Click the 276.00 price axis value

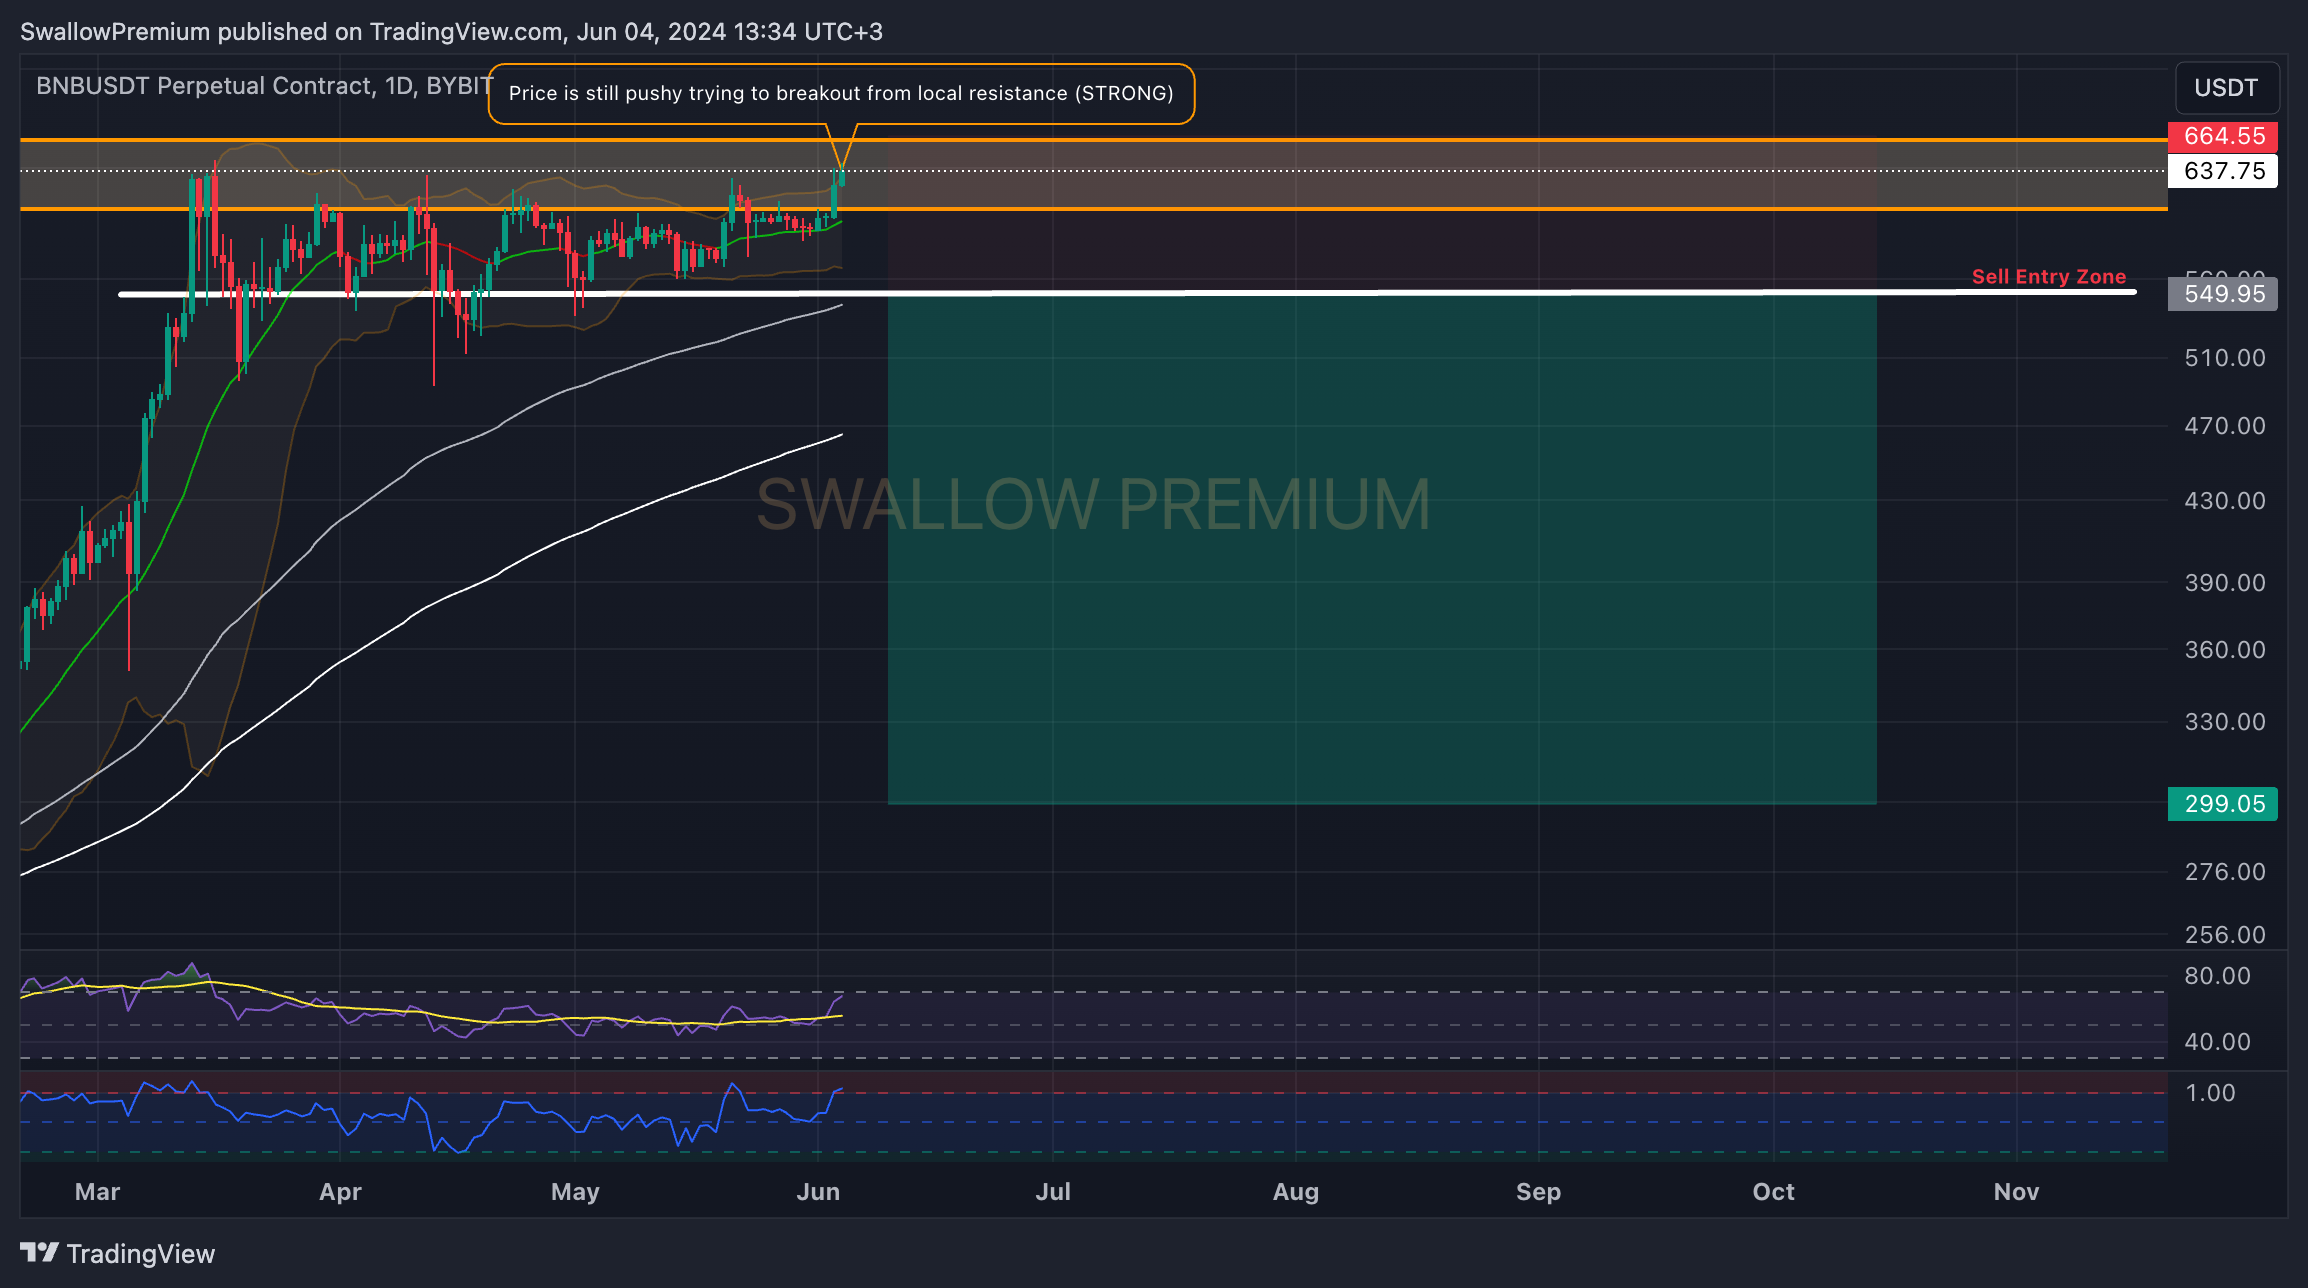[2225, 872]
